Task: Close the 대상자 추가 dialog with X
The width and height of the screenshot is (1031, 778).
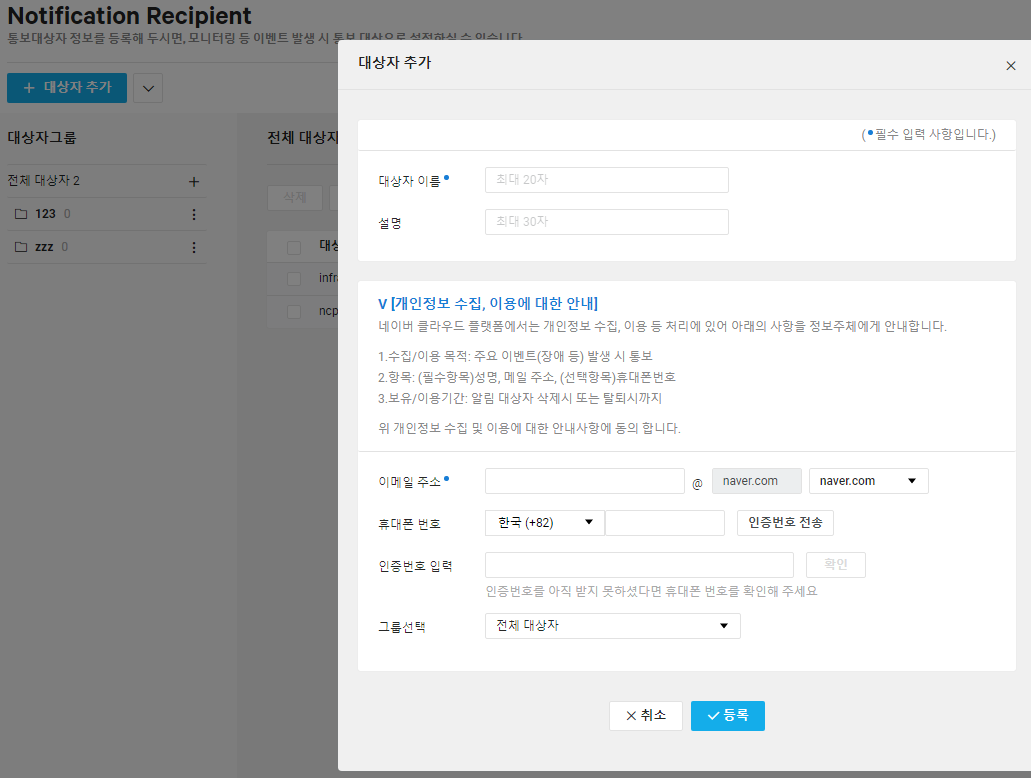Action: 1011,66
